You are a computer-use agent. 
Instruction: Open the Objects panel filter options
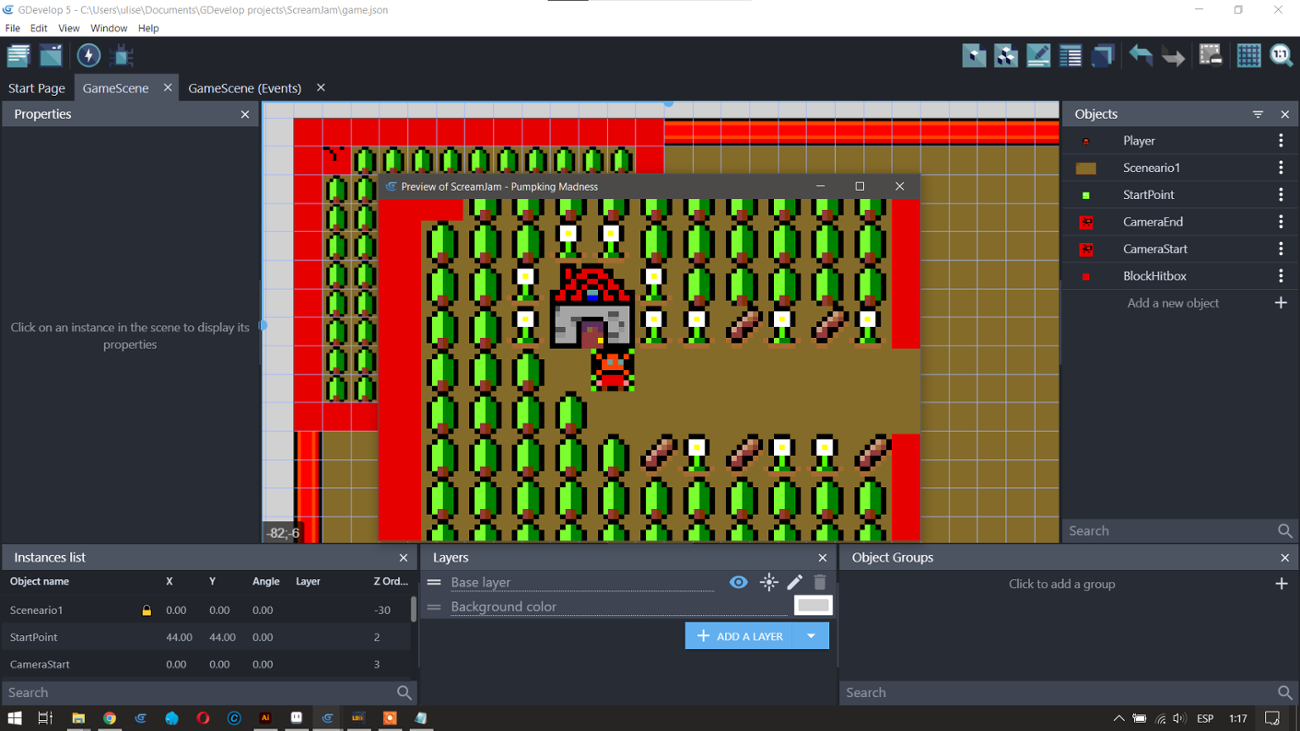point(1256,113)
